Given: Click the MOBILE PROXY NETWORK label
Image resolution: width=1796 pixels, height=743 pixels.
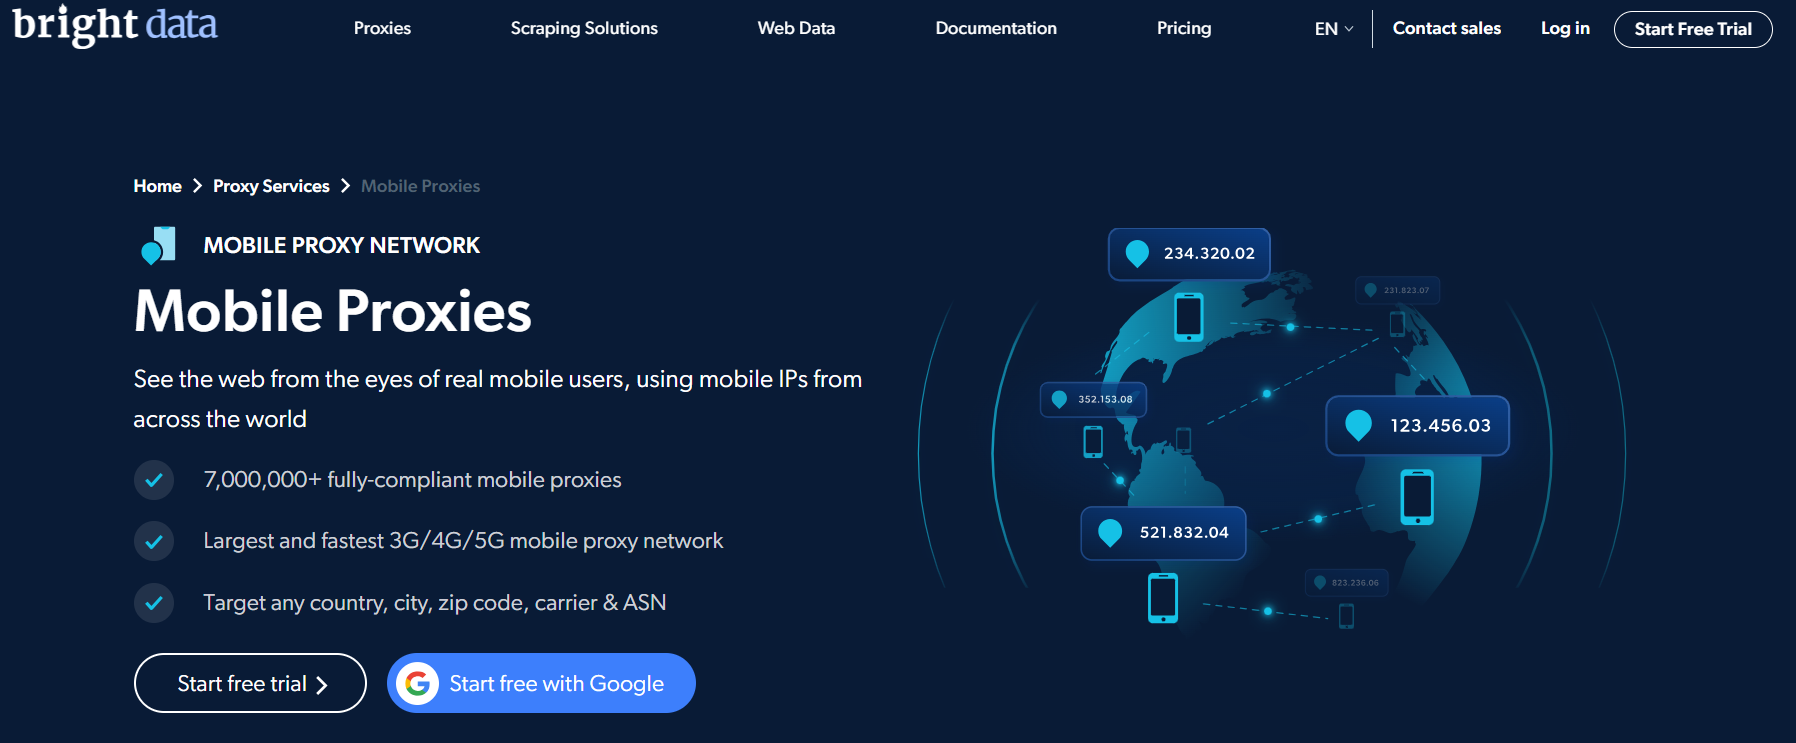Looking at the screenshot, I should (x=341, y=245).
